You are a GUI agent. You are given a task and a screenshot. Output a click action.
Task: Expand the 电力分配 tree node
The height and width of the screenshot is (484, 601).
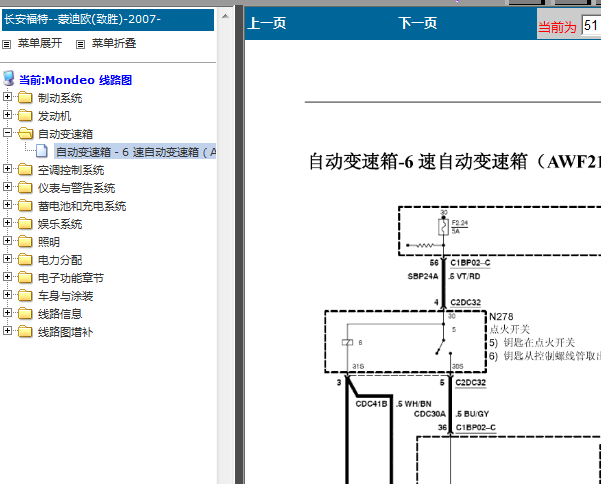[x=7, y=259]
